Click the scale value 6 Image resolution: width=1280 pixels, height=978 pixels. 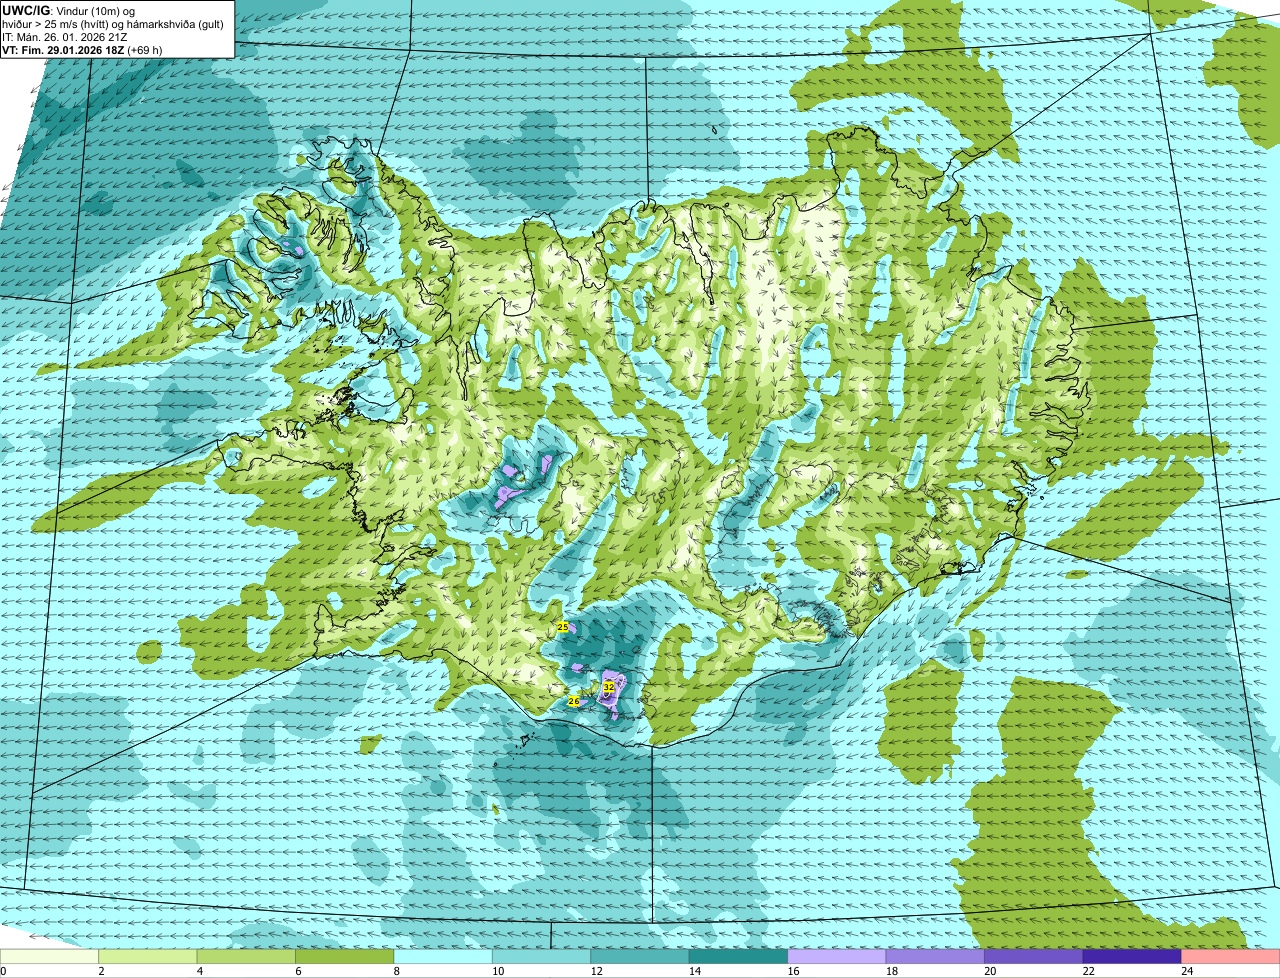pyautogui.click(x=296, y=971)
